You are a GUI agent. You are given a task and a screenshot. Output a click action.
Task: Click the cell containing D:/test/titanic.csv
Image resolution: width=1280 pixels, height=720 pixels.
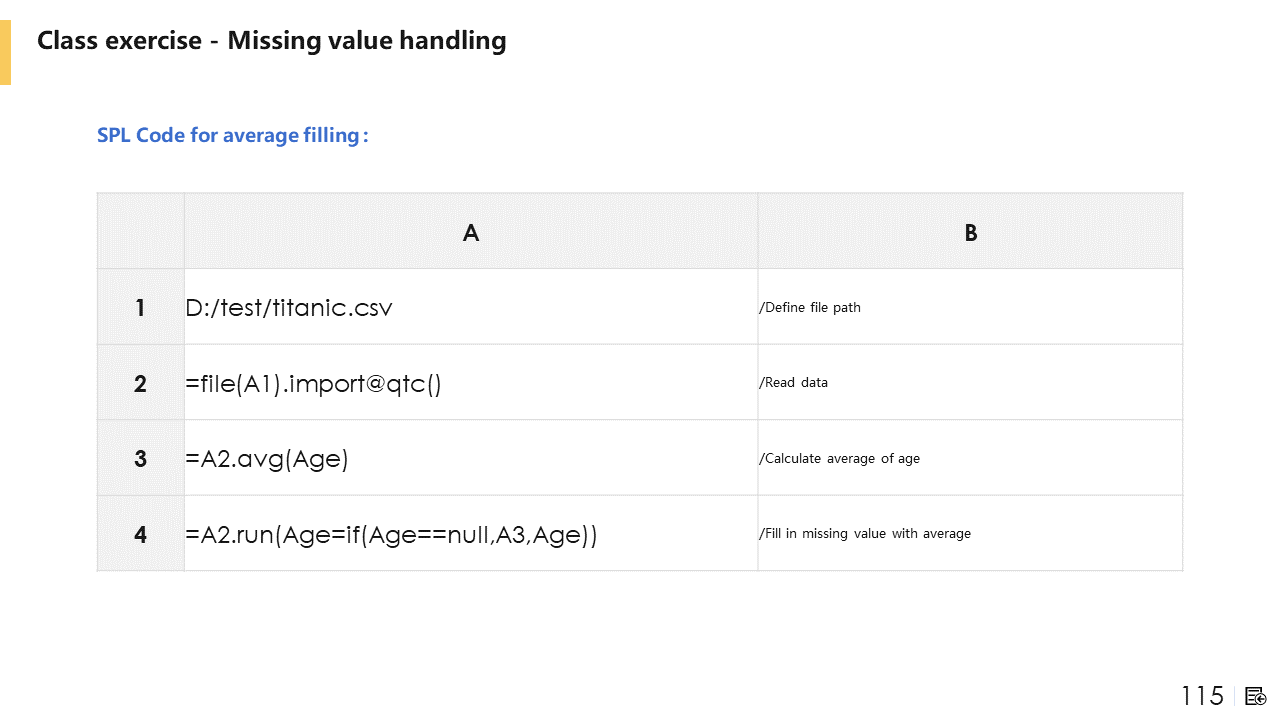tap(290, 307)
